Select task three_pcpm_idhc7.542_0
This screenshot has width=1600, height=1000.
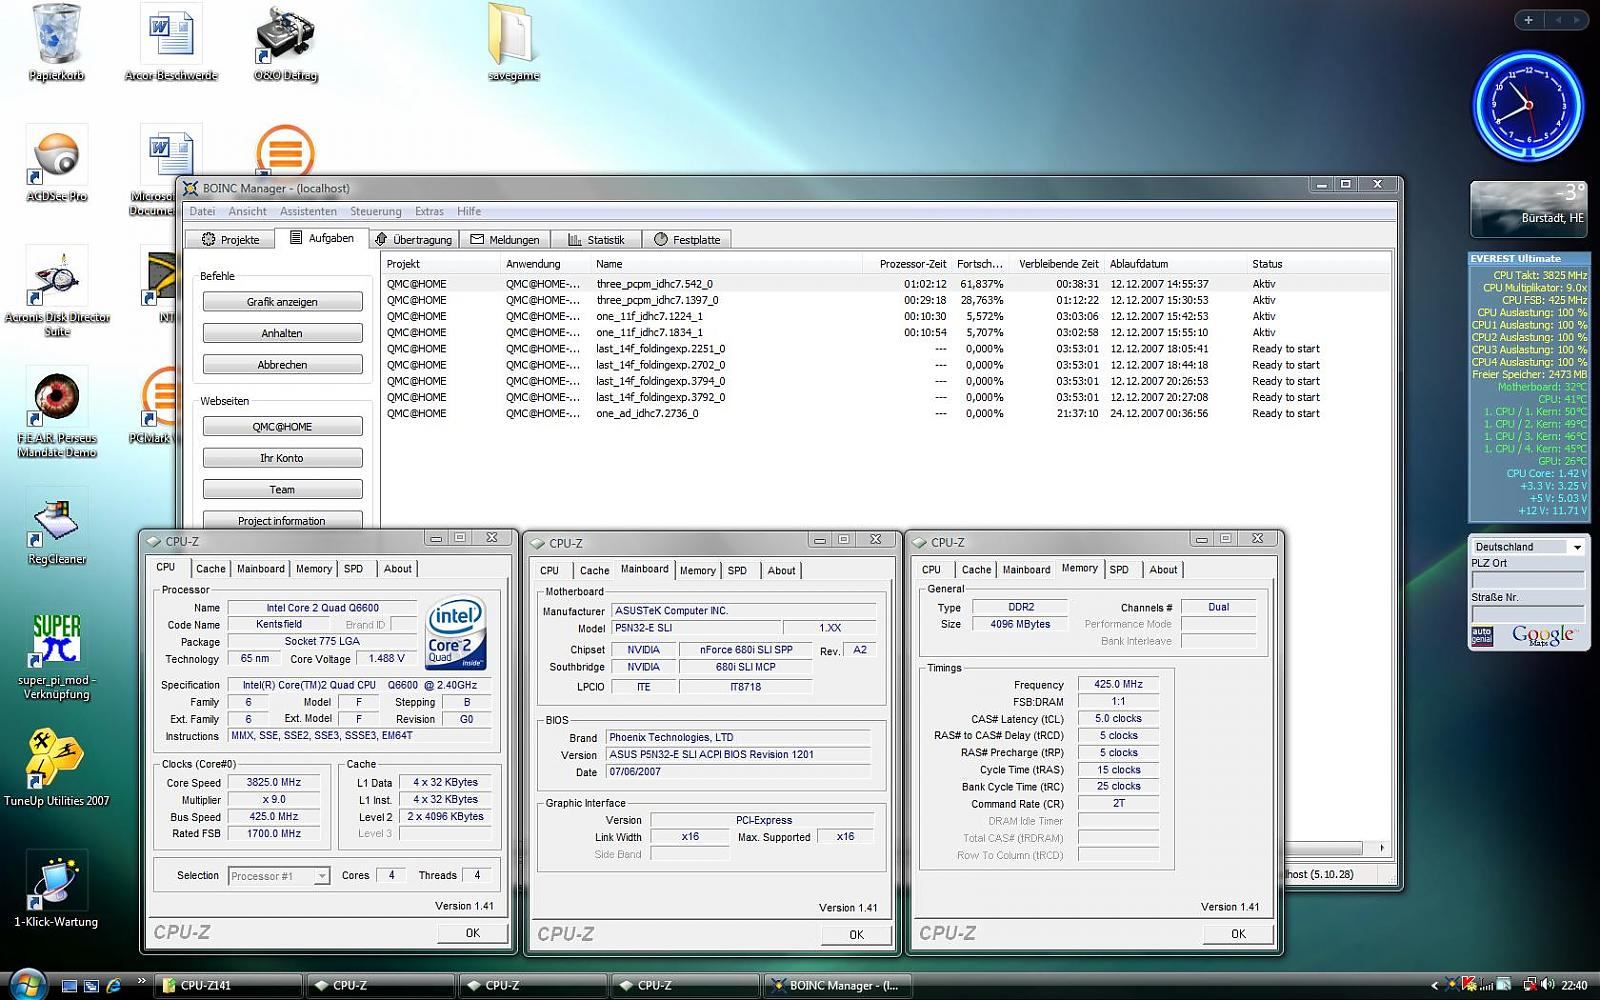pos(886,284)
